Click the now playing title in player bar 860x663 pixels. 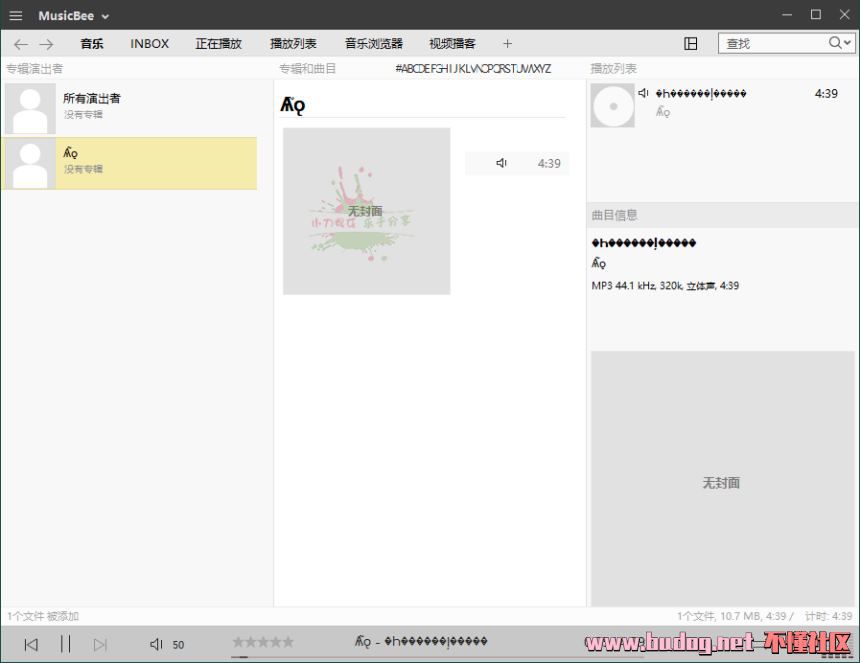[x=421, y=641]
